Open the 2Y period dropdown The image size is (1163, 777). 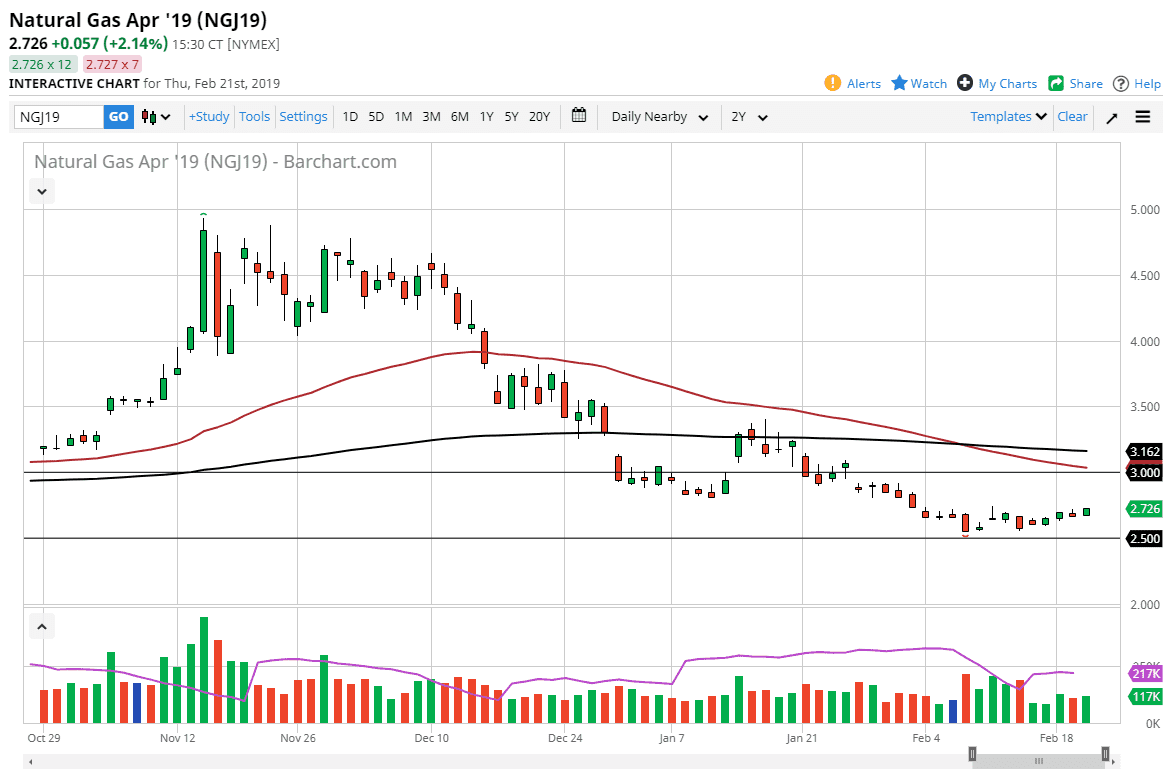749,117
